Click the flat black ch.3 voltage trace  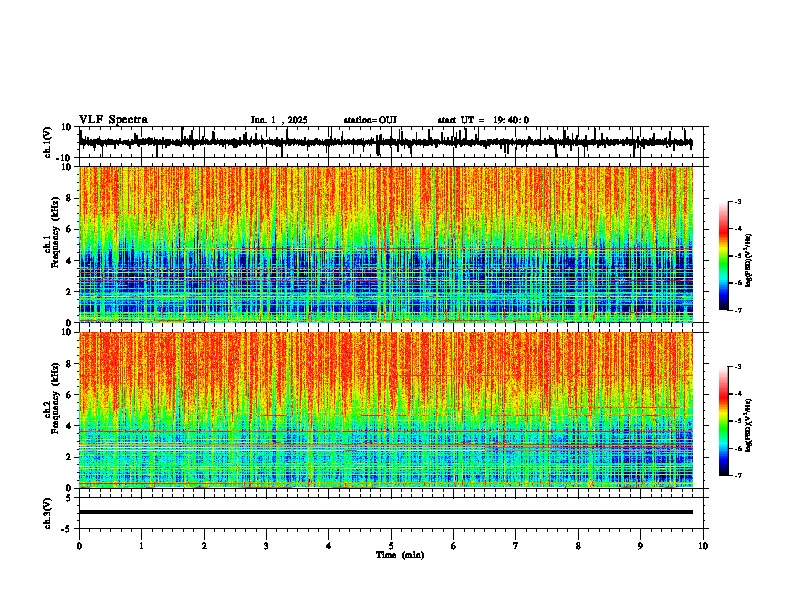[x=386, y=512]
